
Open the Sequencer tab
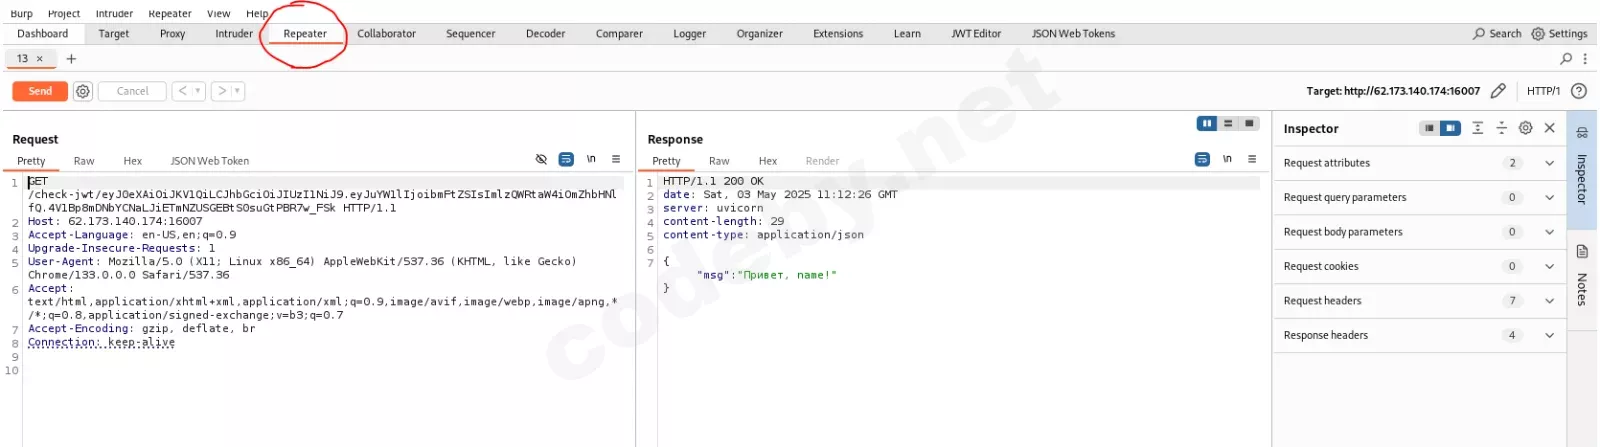(470, 33)
